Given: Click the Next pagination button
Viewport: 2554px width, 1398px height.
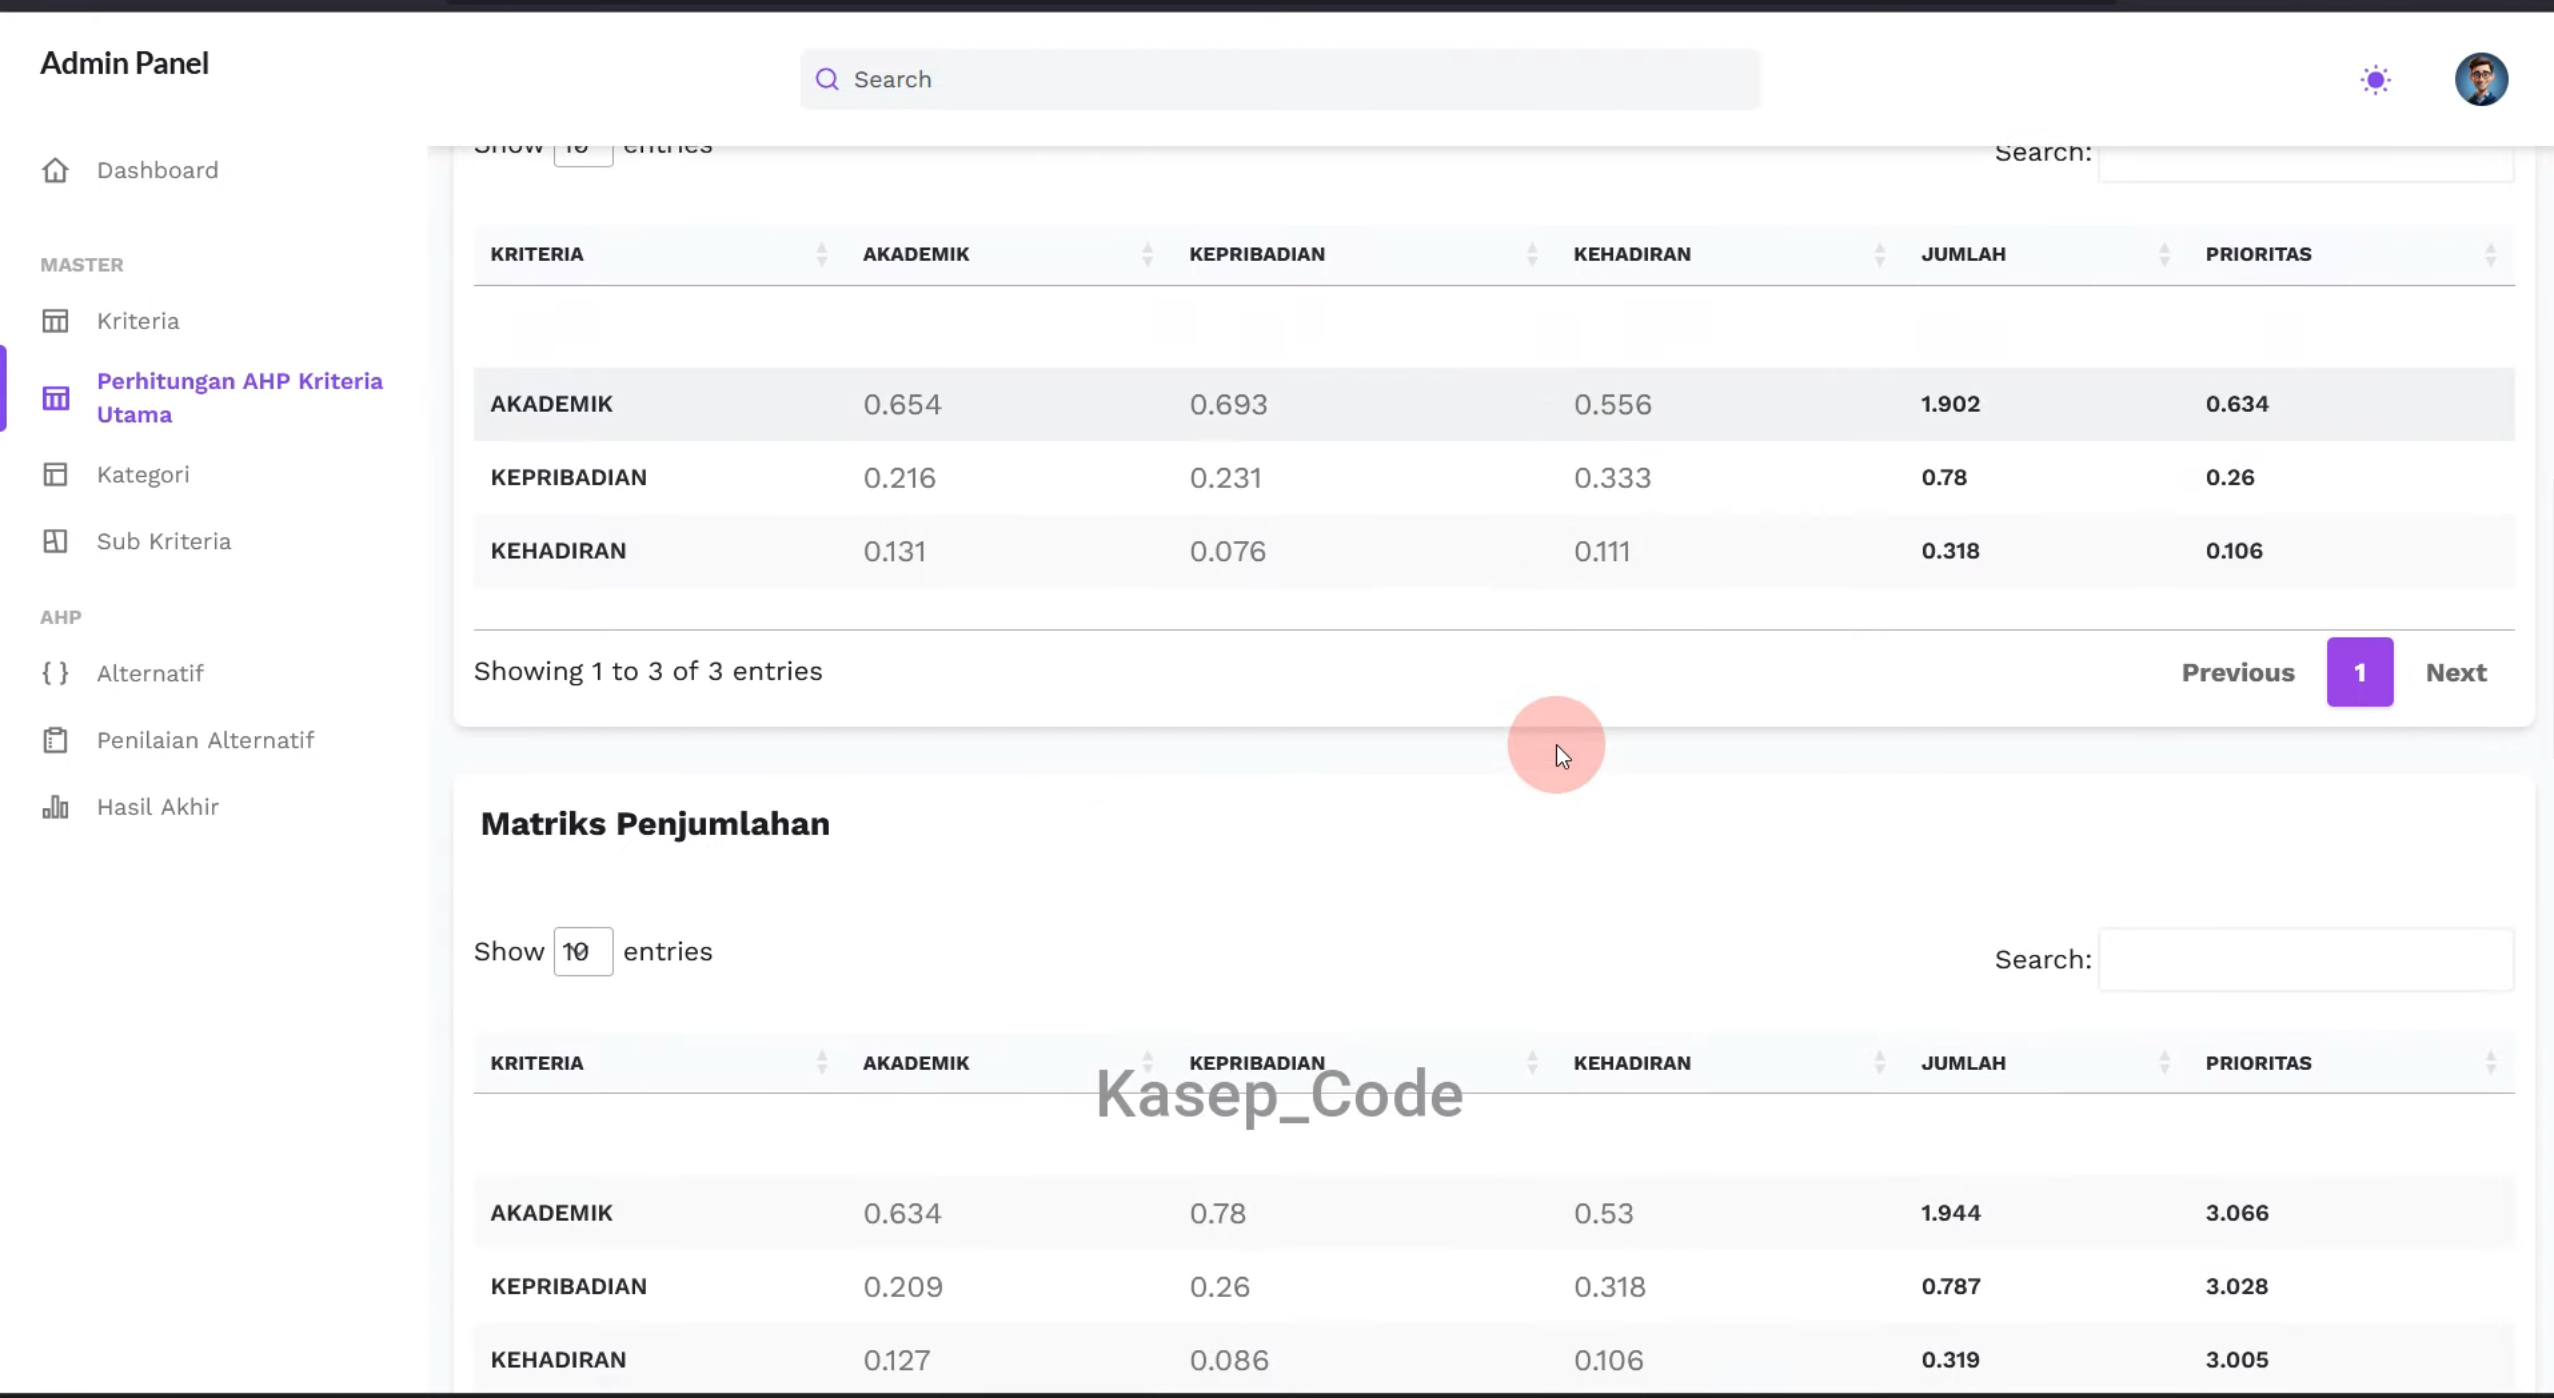Looking at the screenshot, I should coord(2456,672).
